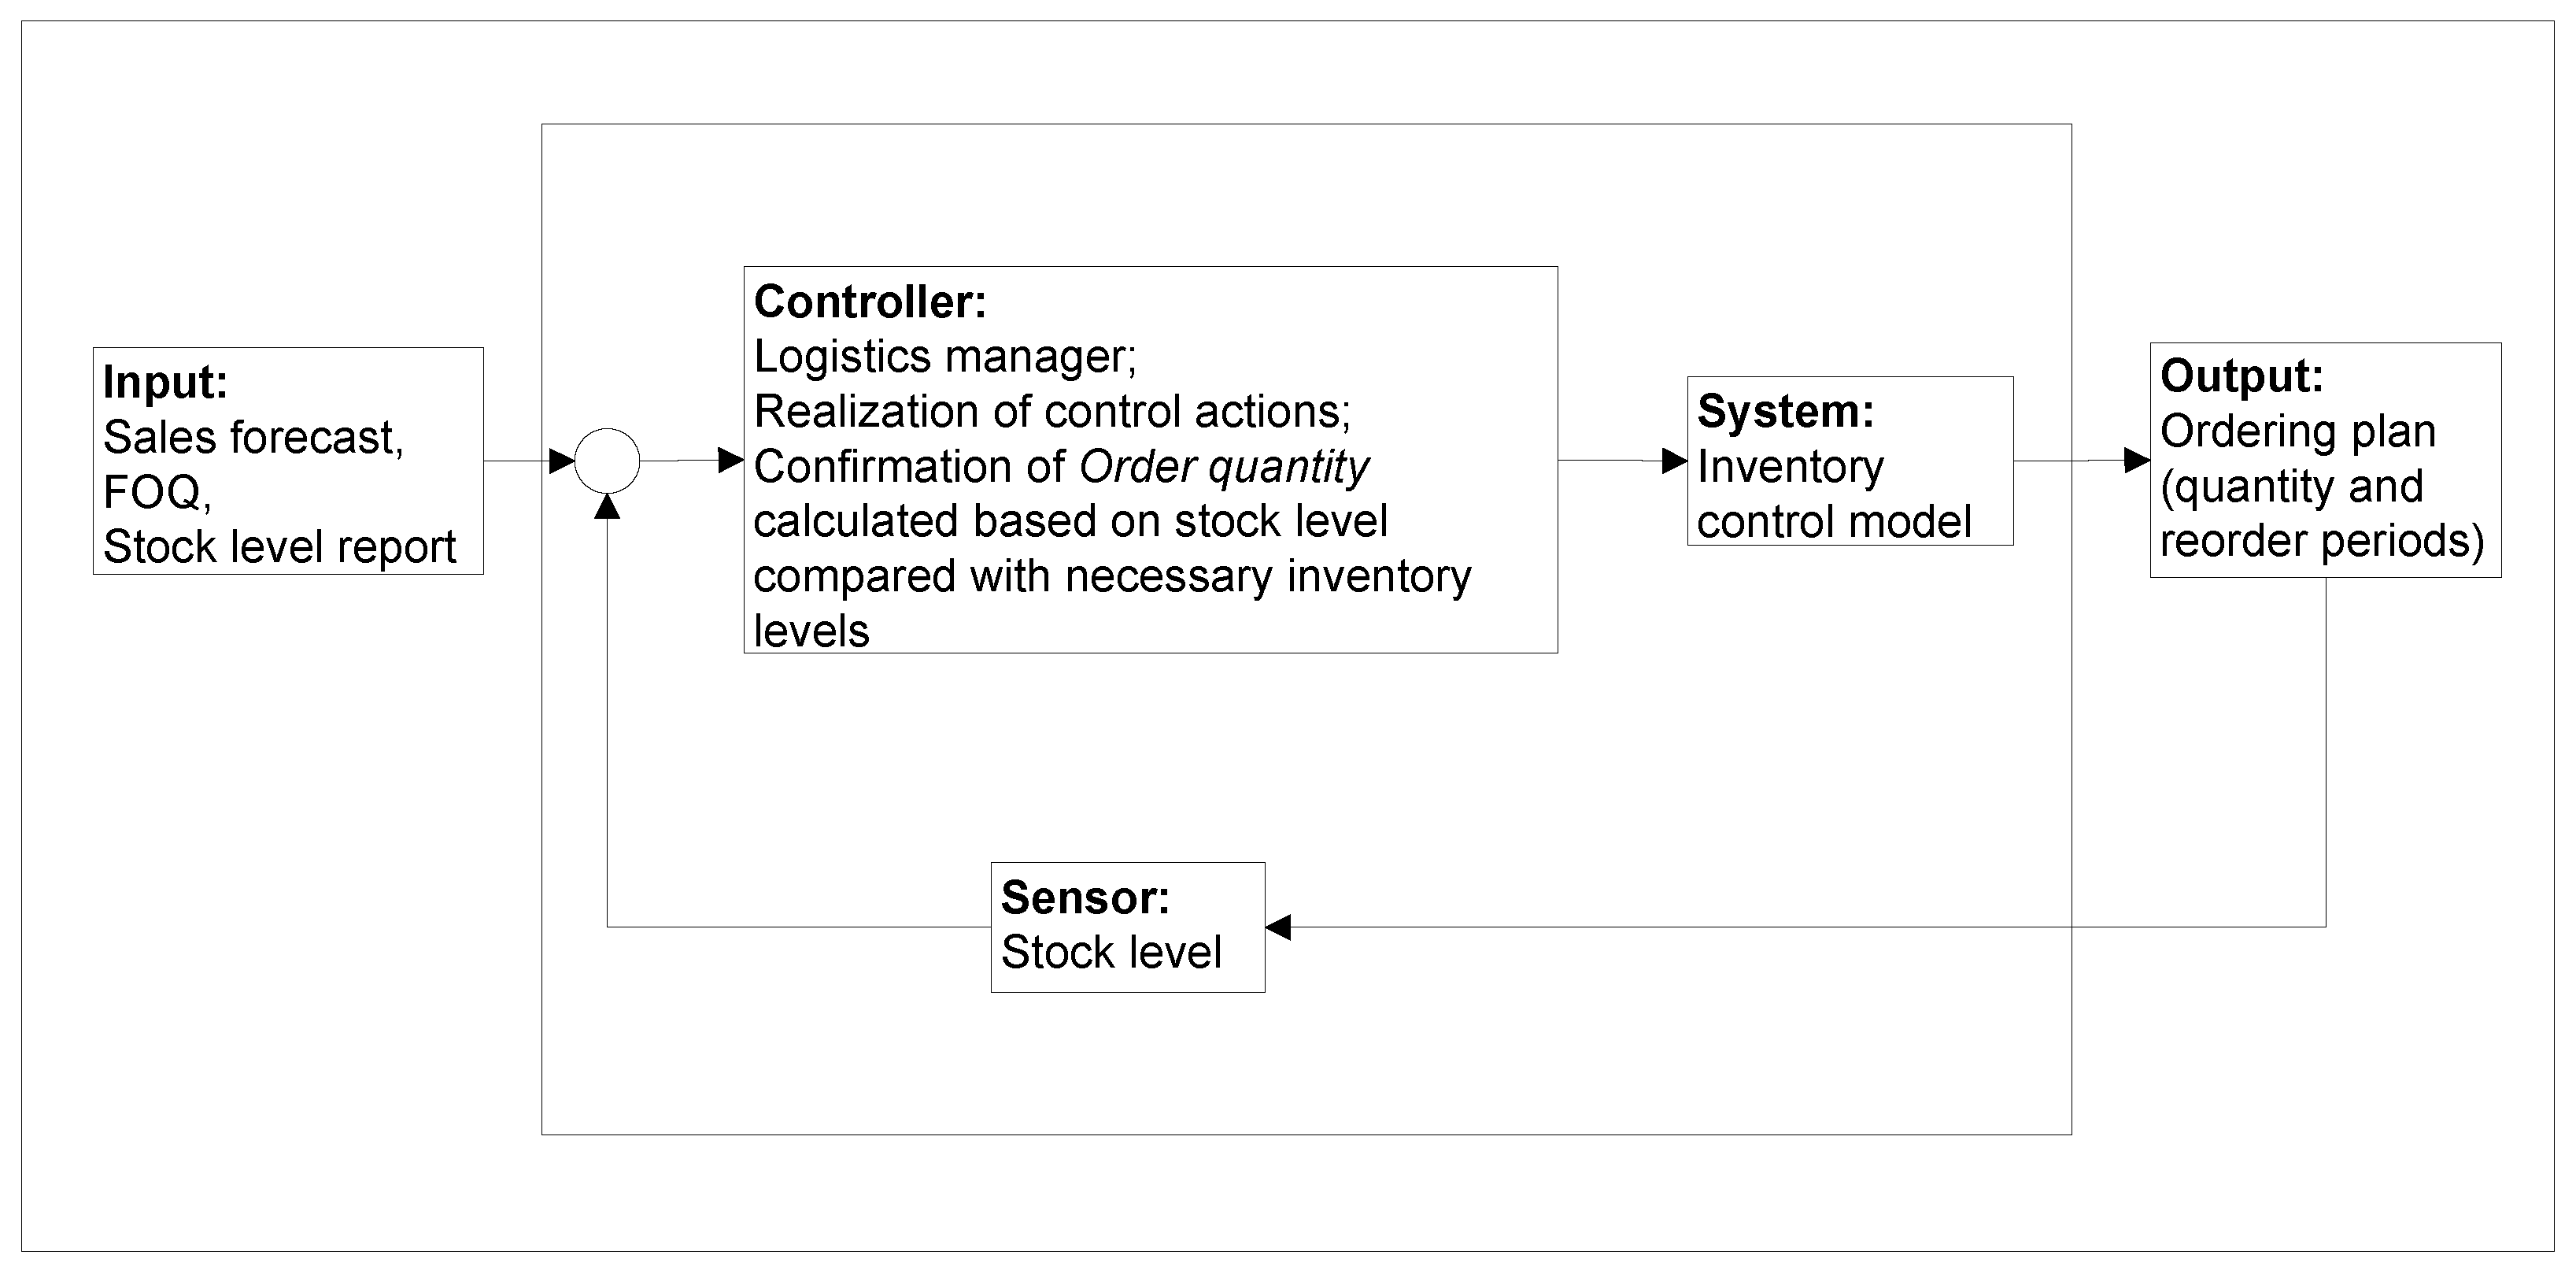Select the 'Stock level' text in the Sensor box
This screenshot has width=2576, height=1277.
1111,952
